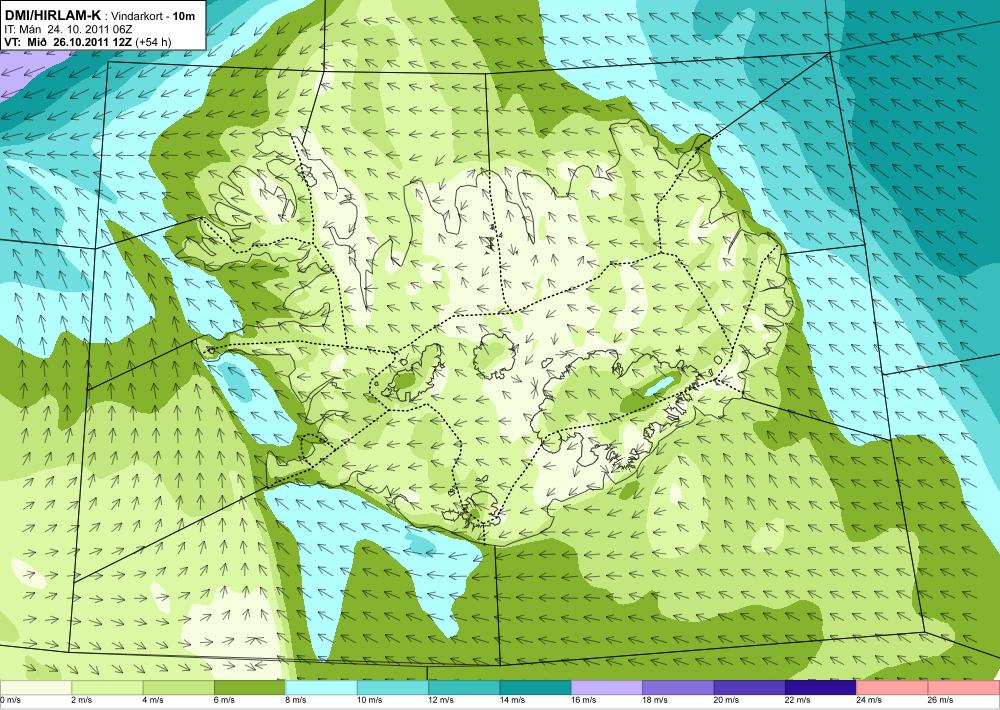Click the "2 m/s" legend label
The width and height of the screenshot is (1000, 710).
click(x=82, y=700)
